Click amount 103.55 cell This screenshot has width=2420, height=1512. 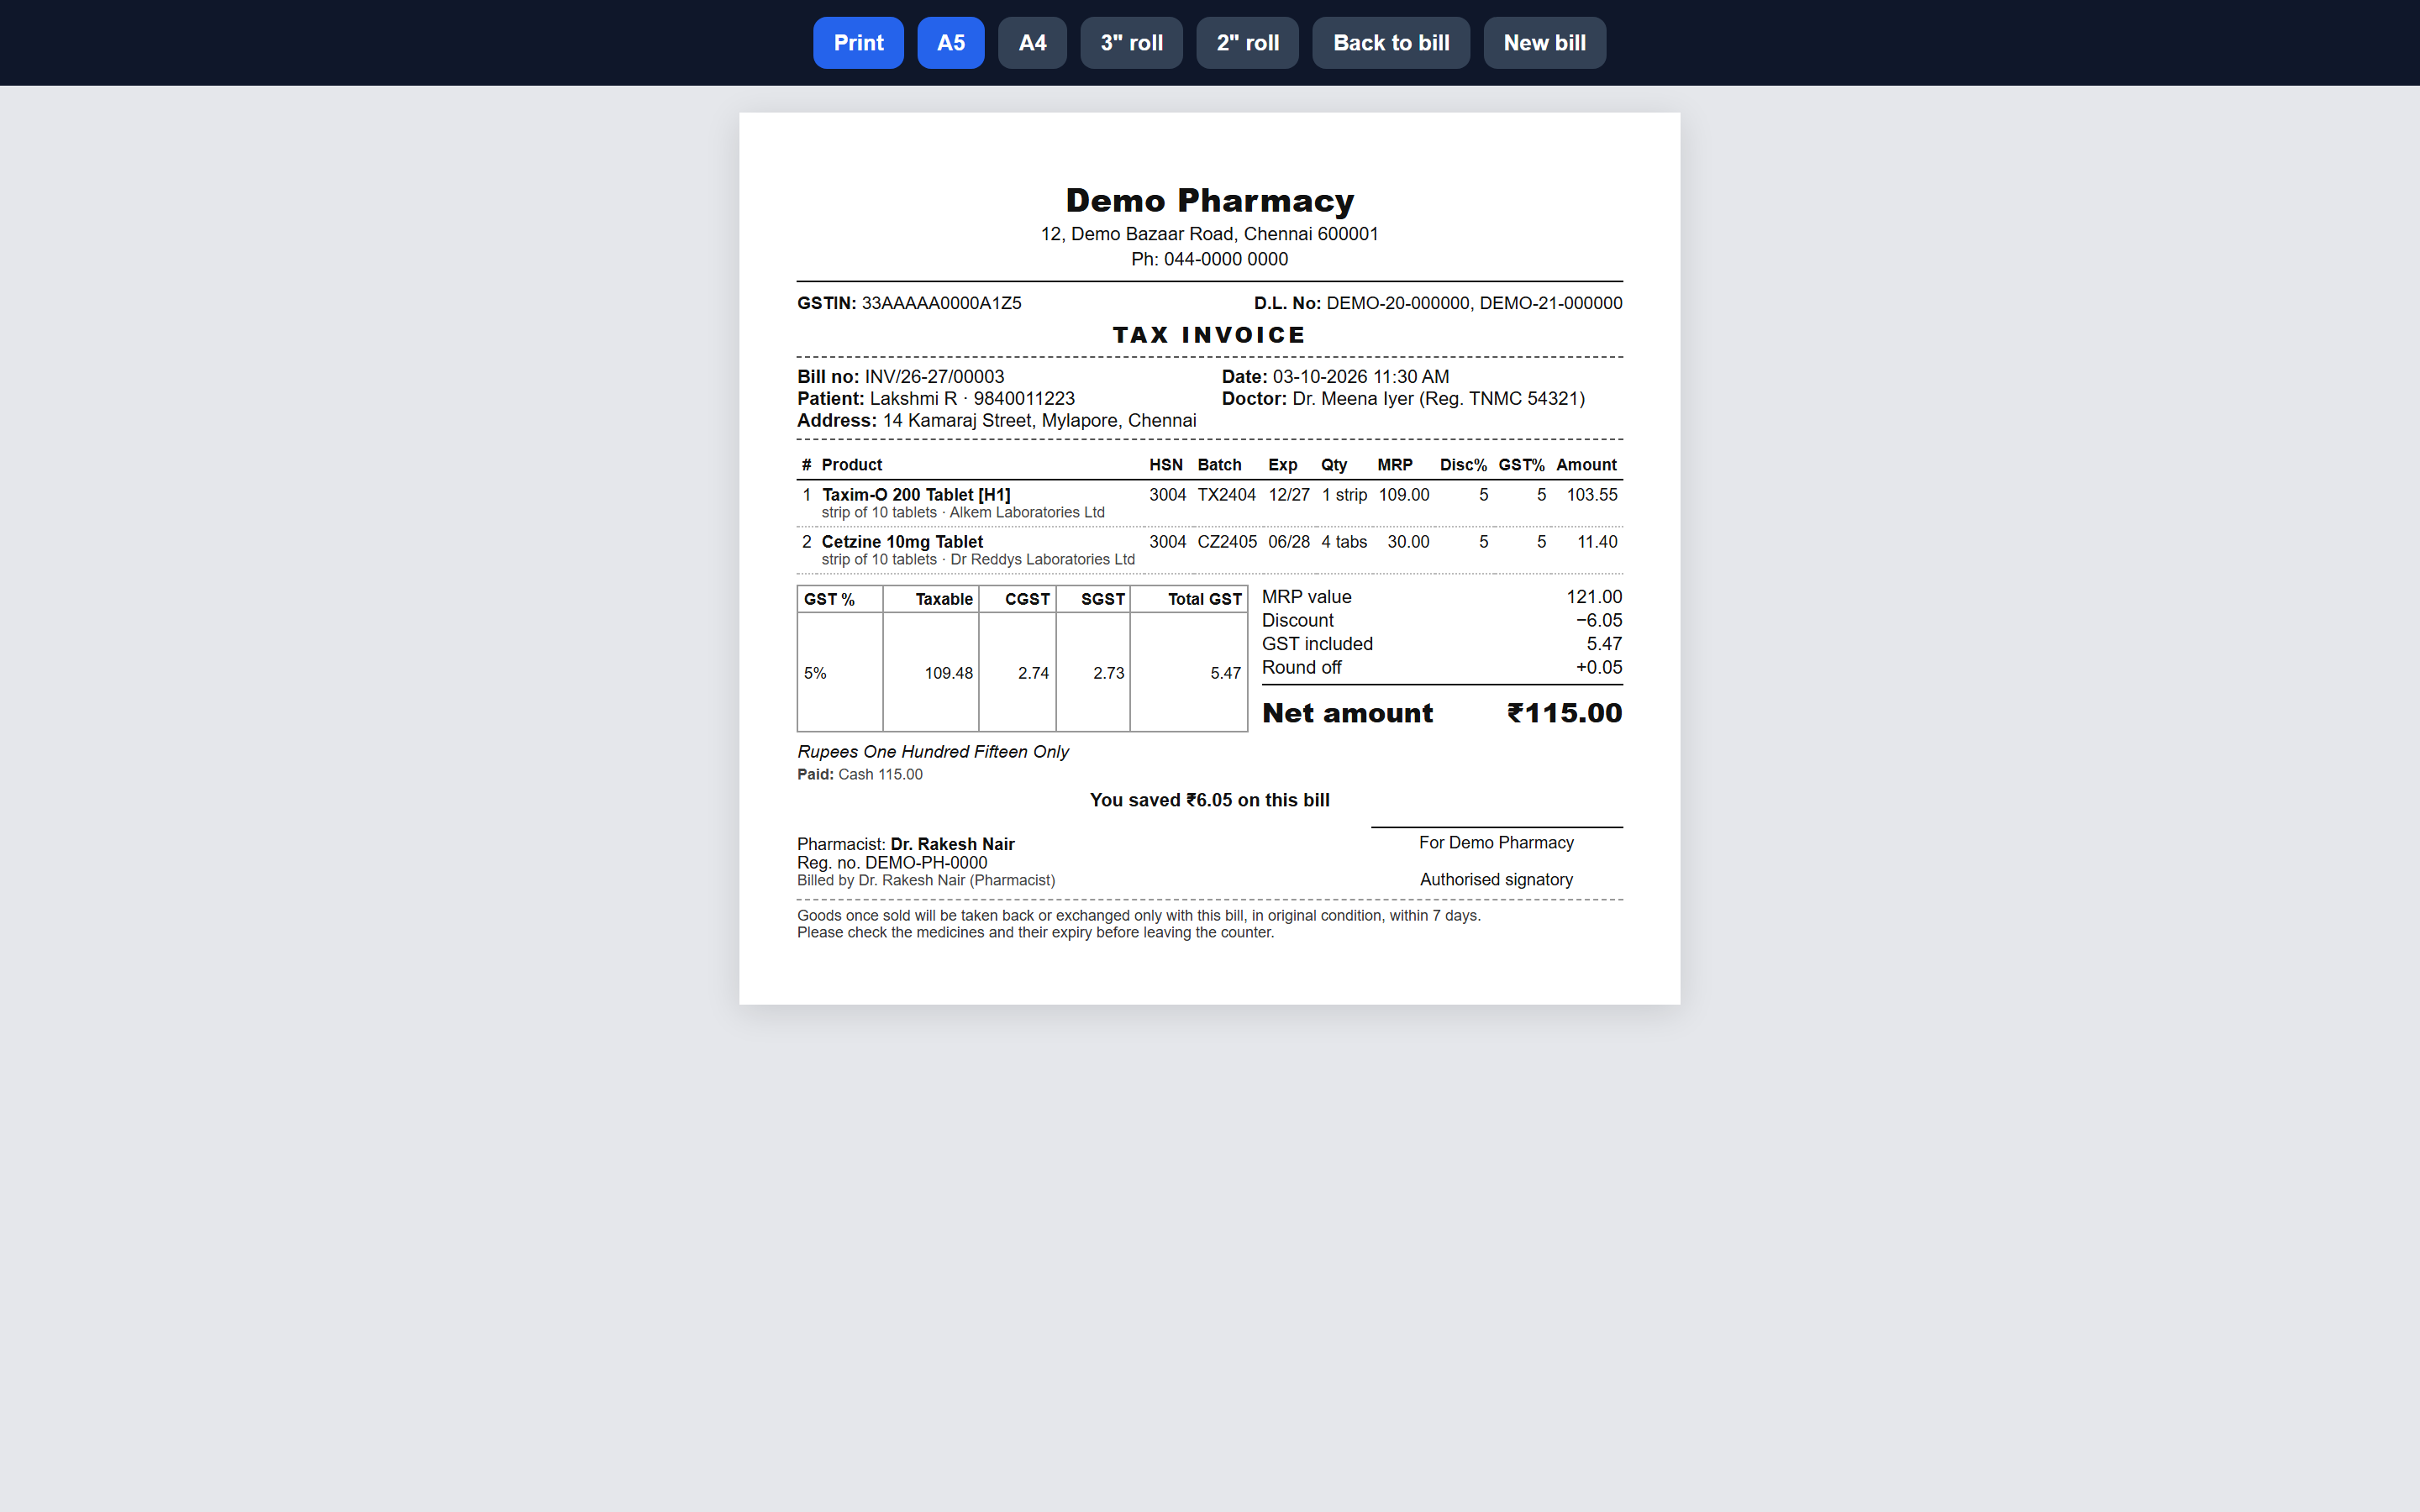coord(1592,495)
